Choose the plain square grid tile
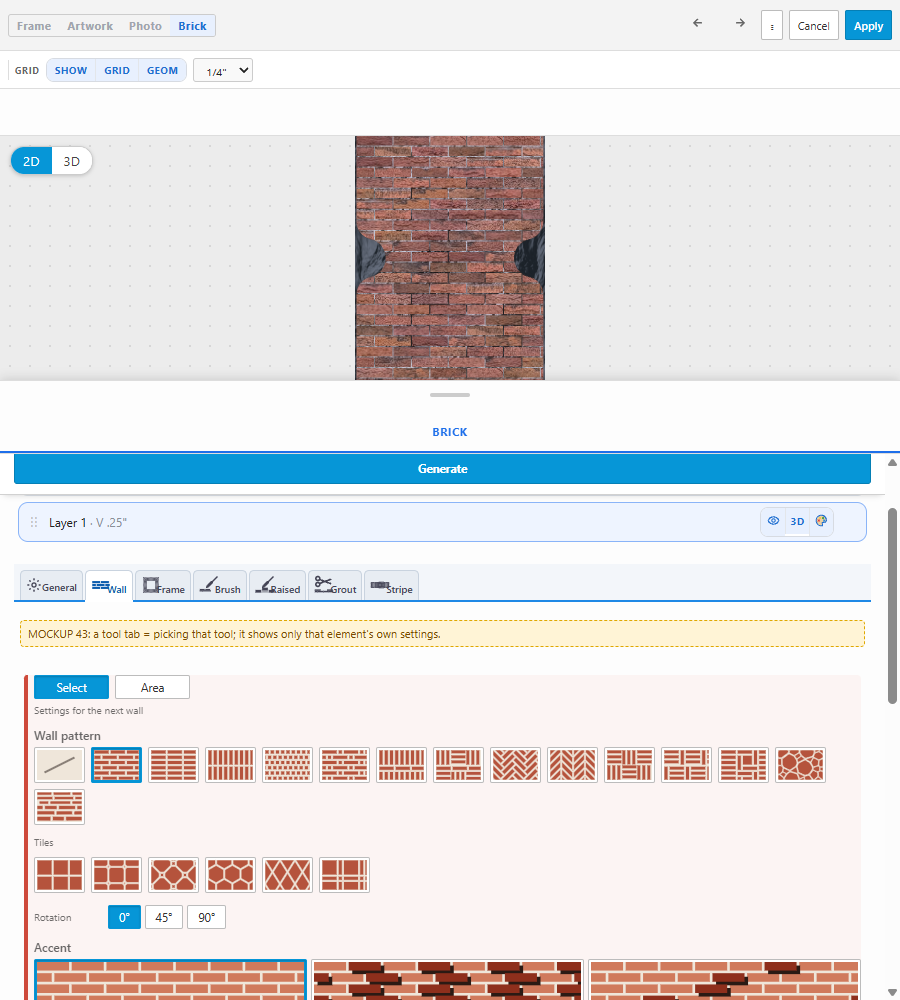This screenshot has height=1000, width=900. [x=59, y=875]
